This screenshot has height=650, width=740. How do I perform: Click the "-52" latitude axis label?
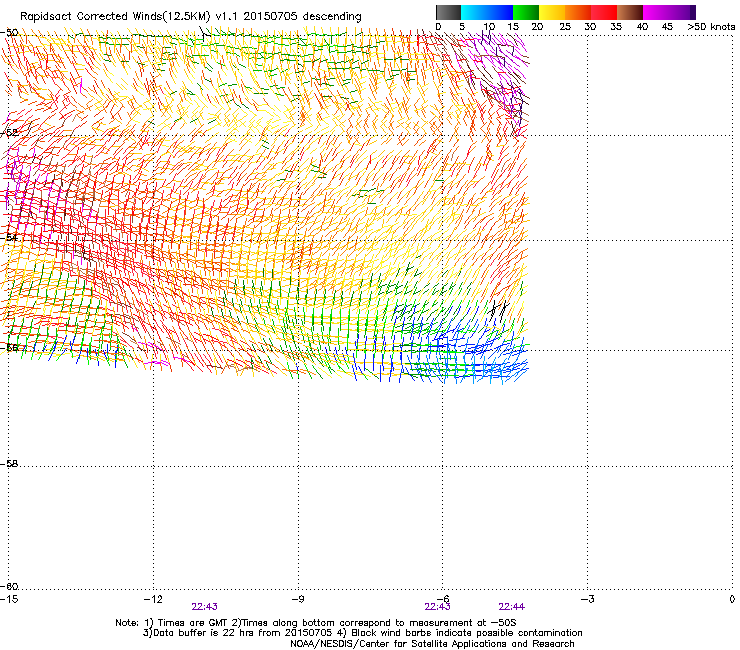(x=9, y=132)
